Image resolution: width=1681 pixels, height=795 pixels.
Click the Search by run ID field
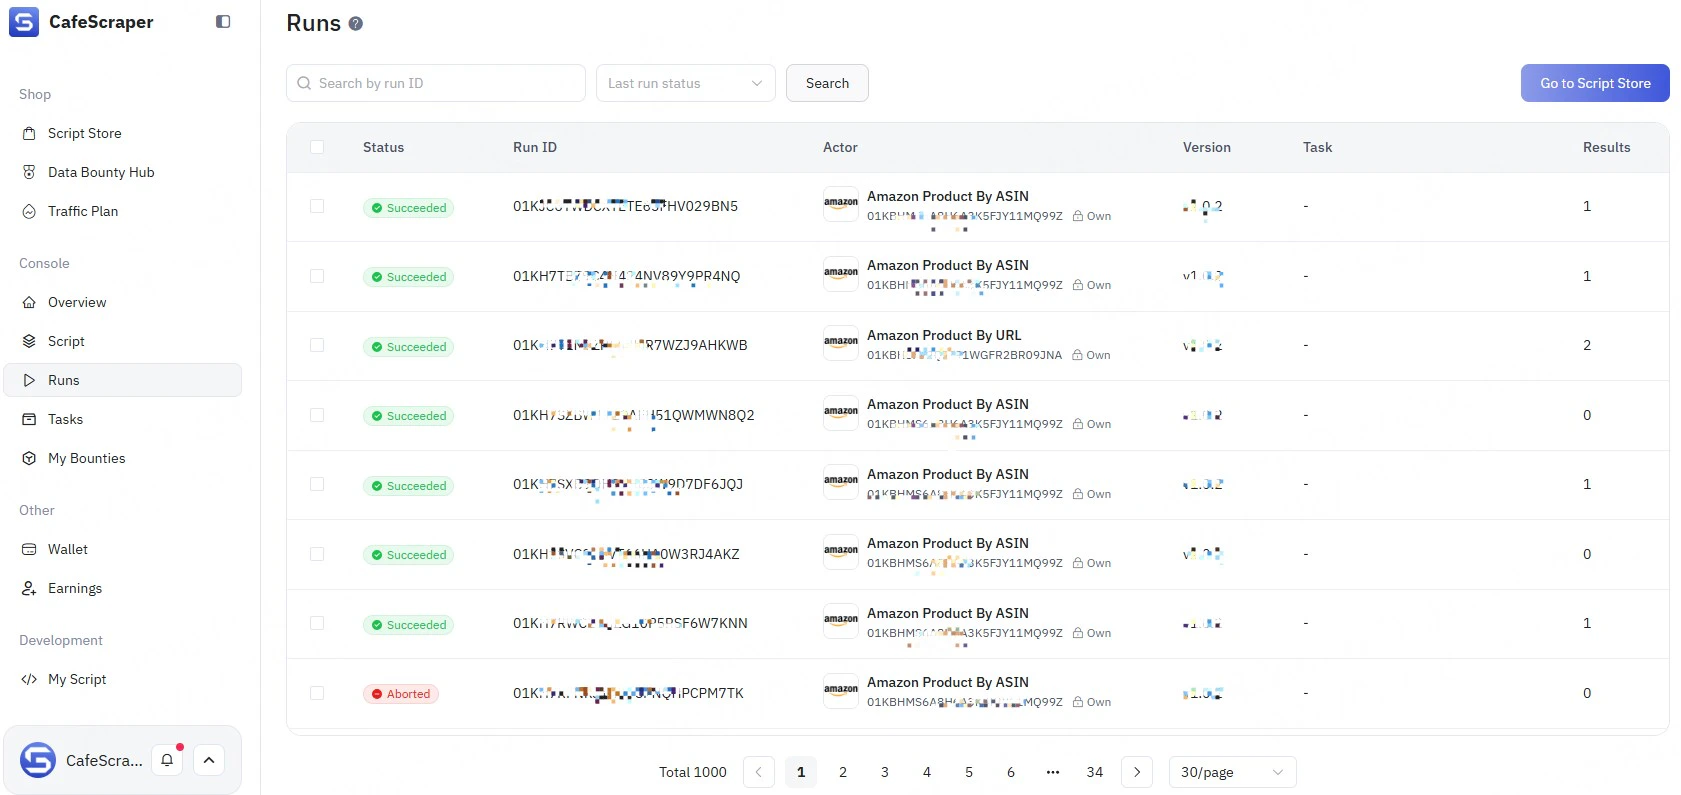[436, 83]
